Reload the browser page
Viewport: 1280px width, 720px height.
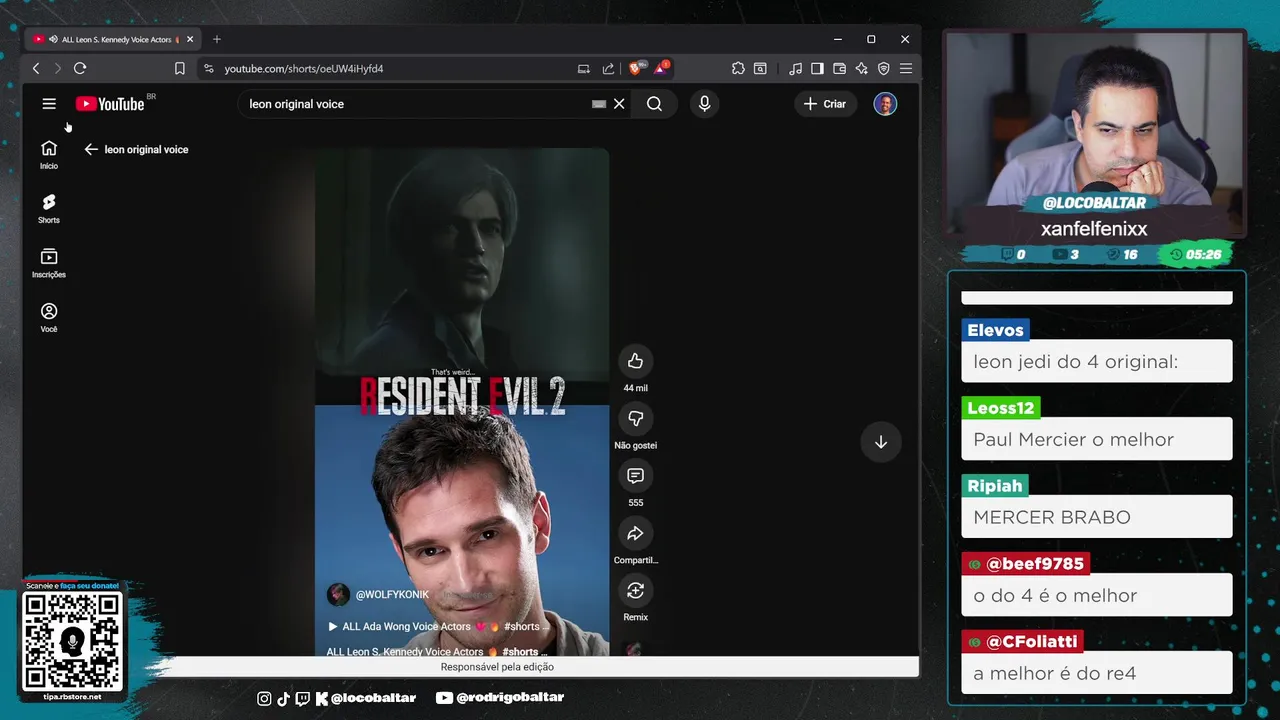[x=80, y=68]
